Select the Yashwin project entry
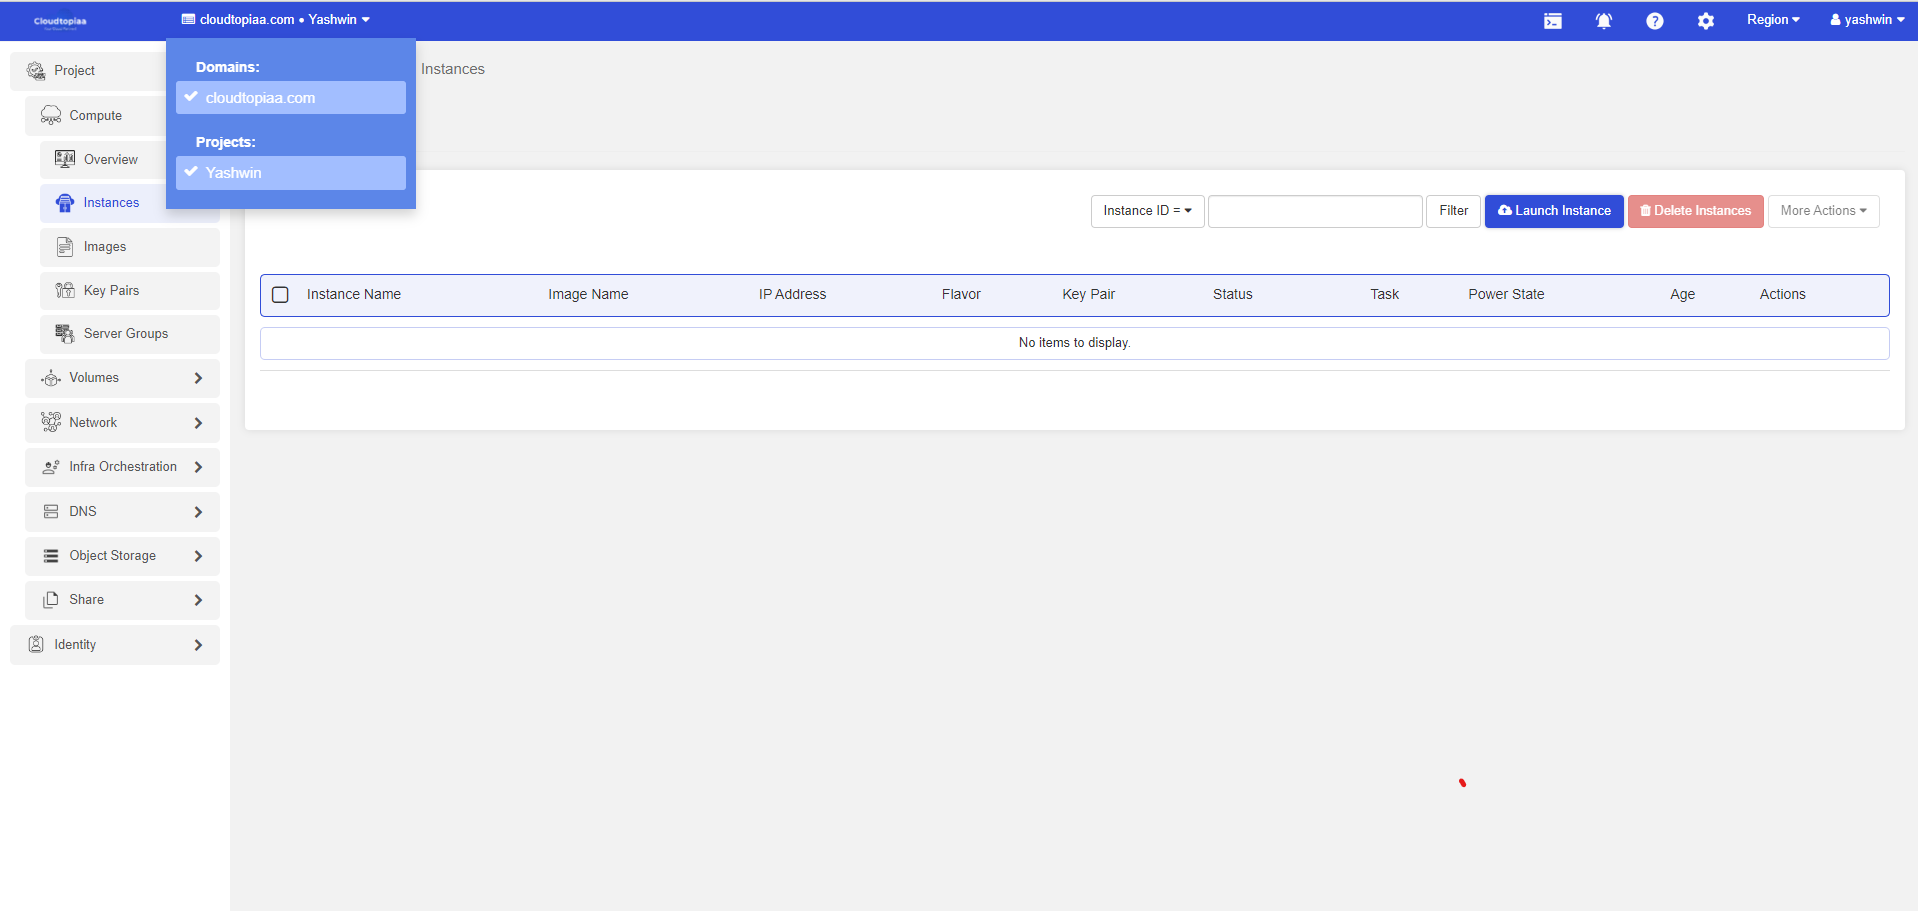 point(290,173)
